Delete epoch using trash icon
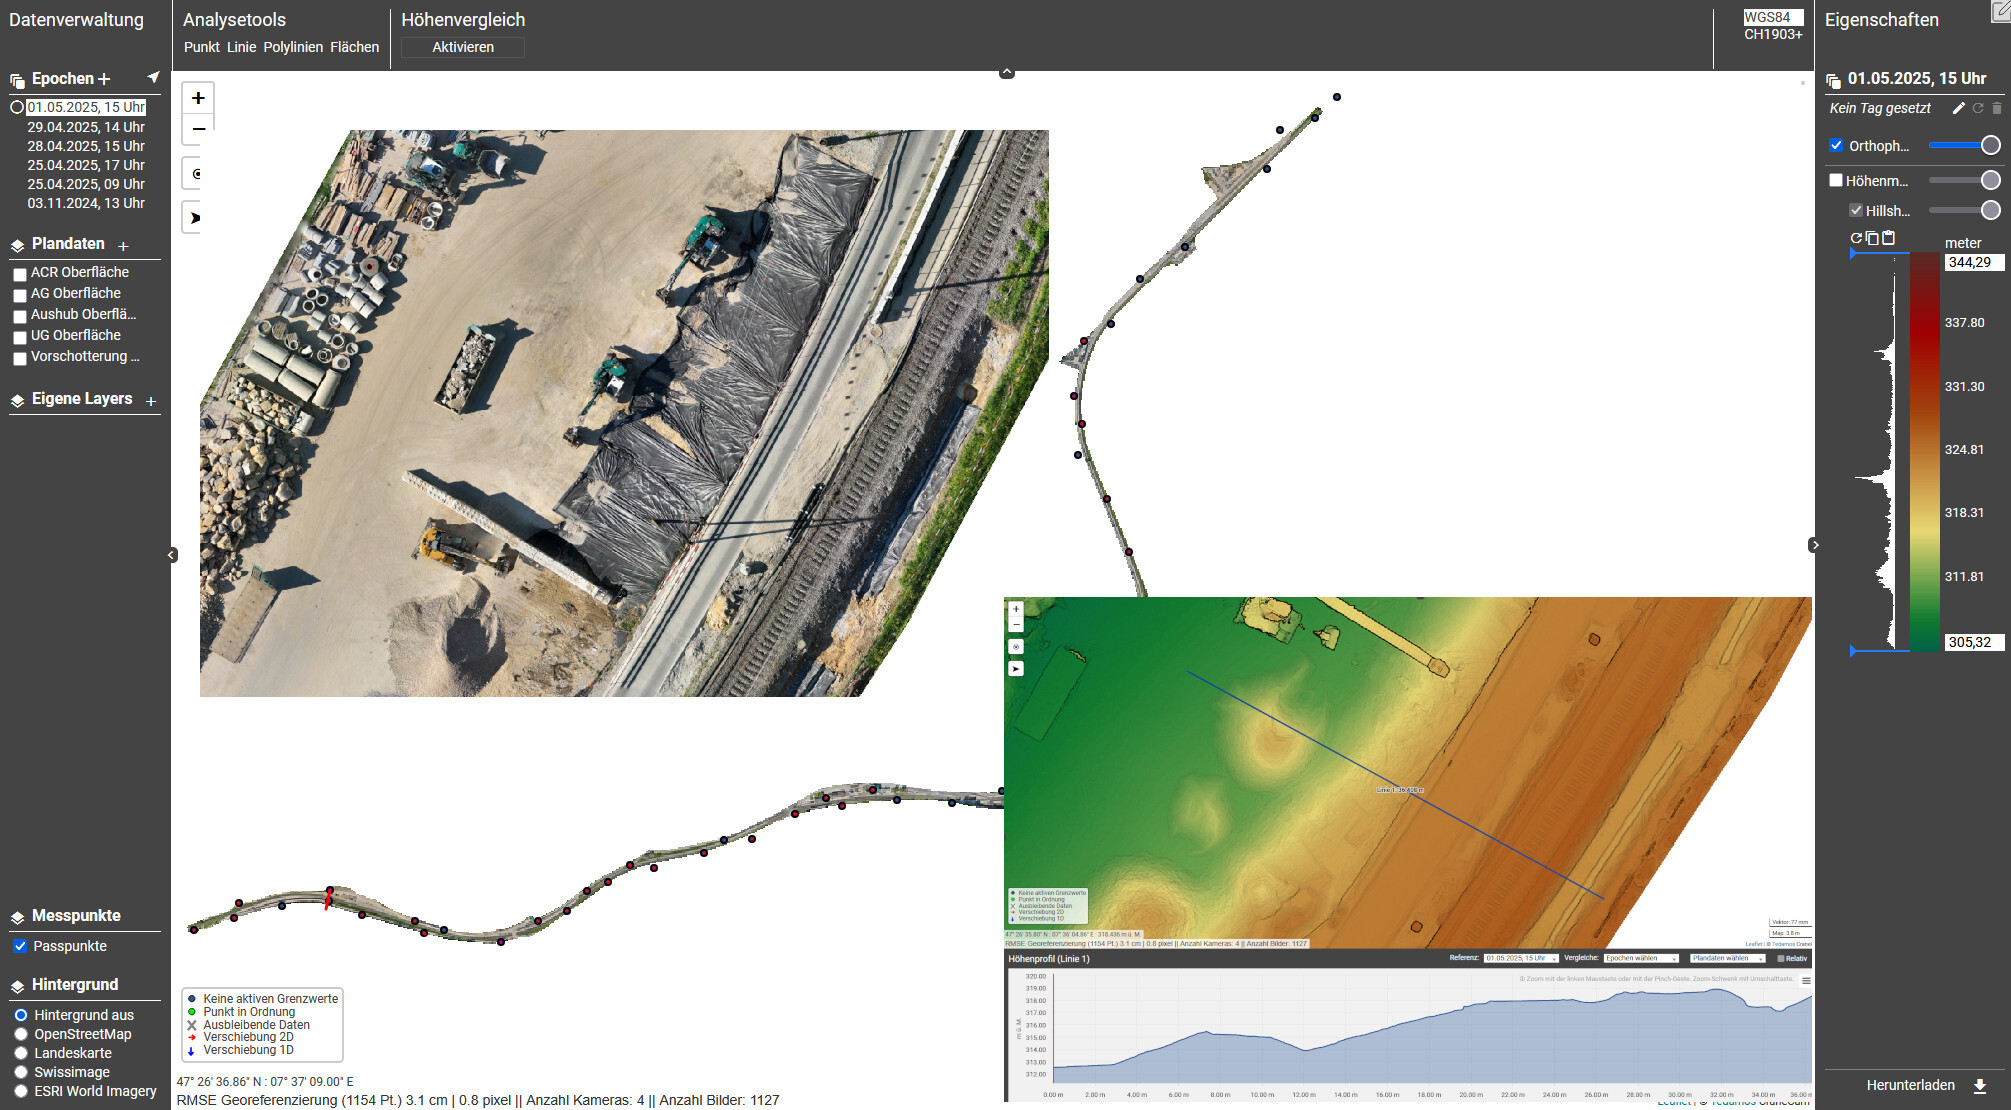The height and width of the screenshot is (1110, 2011). click(x=1997, y=108)
